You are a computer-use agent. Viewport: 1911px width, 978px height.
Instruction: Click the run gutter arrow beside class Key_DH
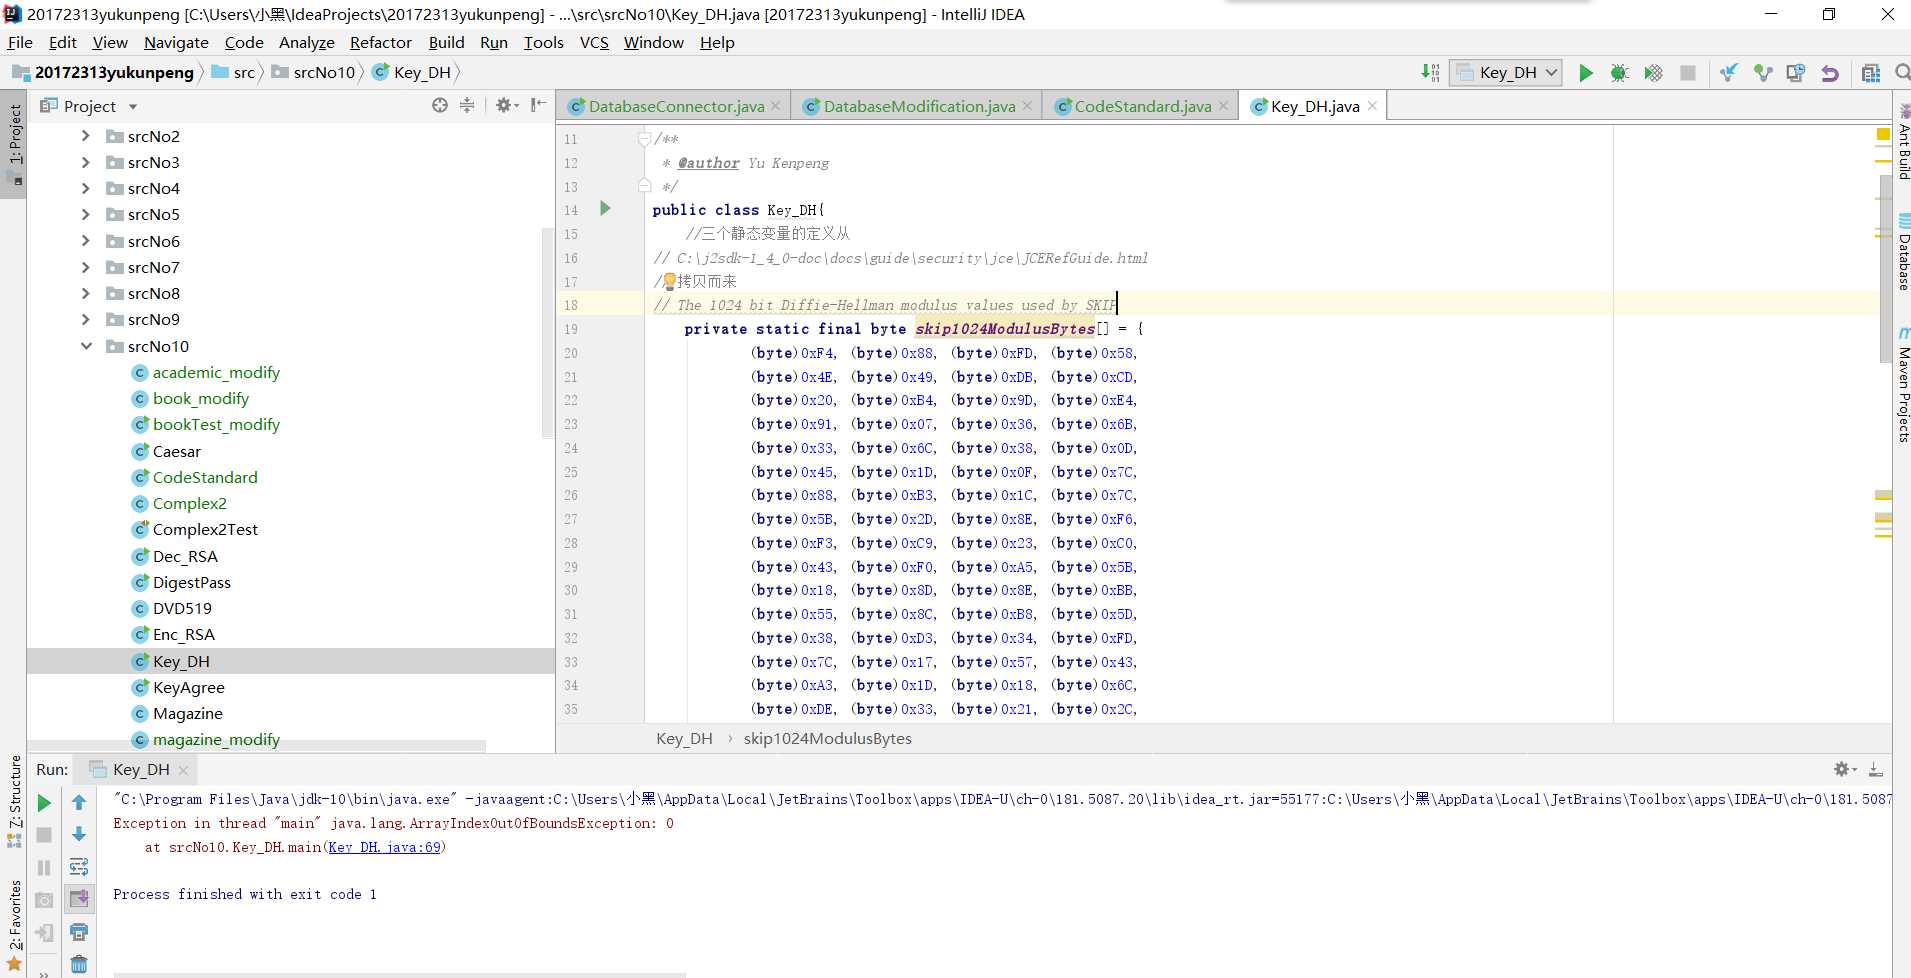click(x=605, y=208)
